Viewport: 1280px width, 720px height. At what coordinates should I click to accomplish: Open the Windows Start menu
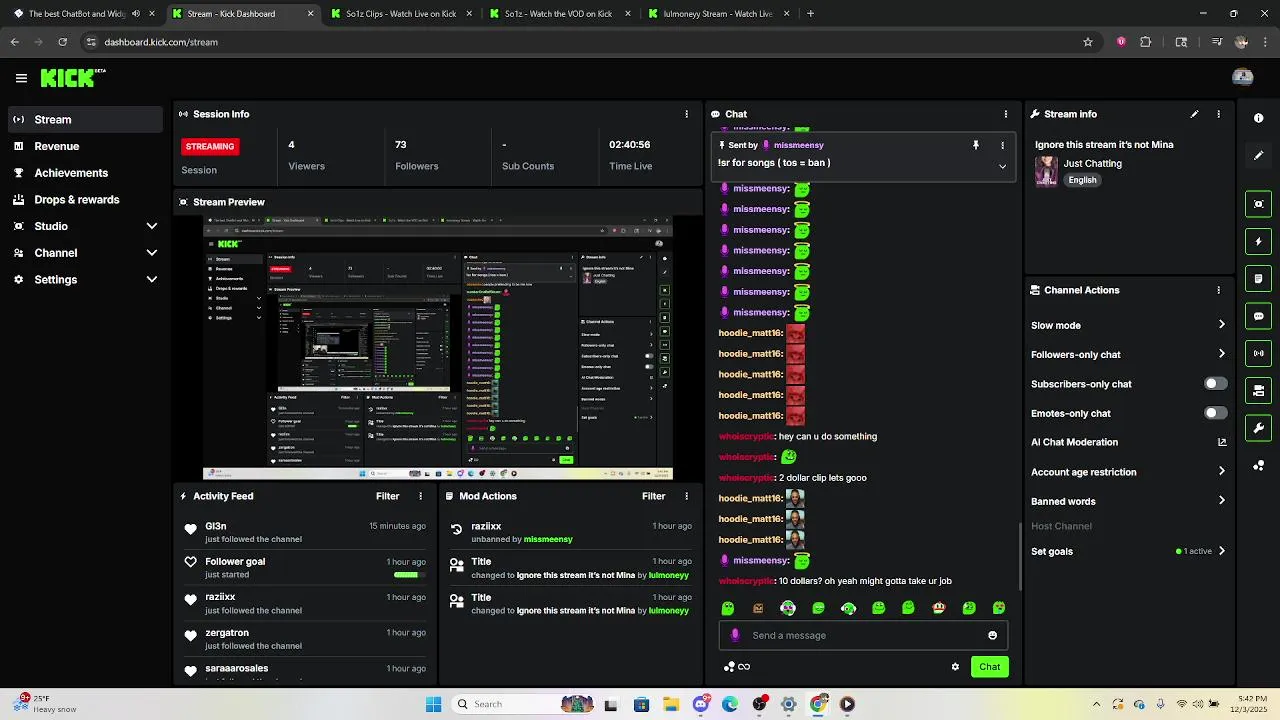point(433,704)
